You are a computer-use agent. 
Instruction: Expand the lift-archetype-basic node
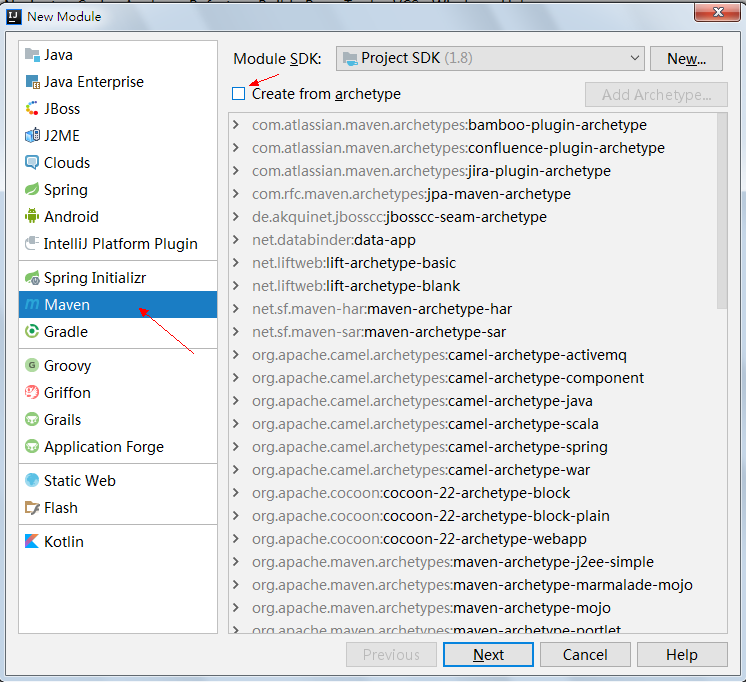click(x=236, y=263)
